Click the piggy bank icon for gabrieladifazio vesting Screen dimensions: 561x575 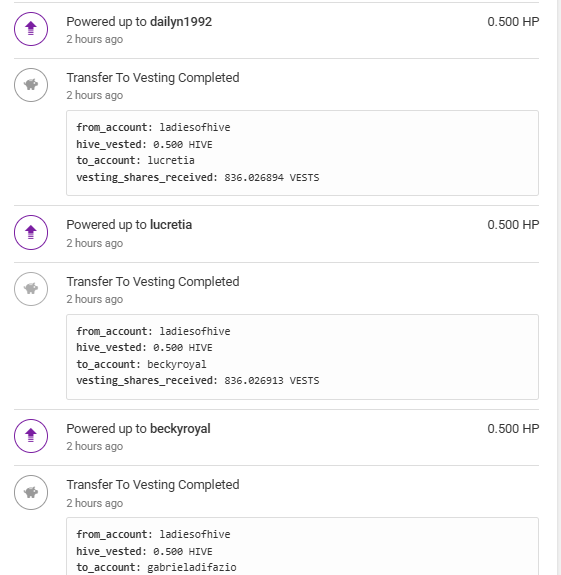point(31,492)
